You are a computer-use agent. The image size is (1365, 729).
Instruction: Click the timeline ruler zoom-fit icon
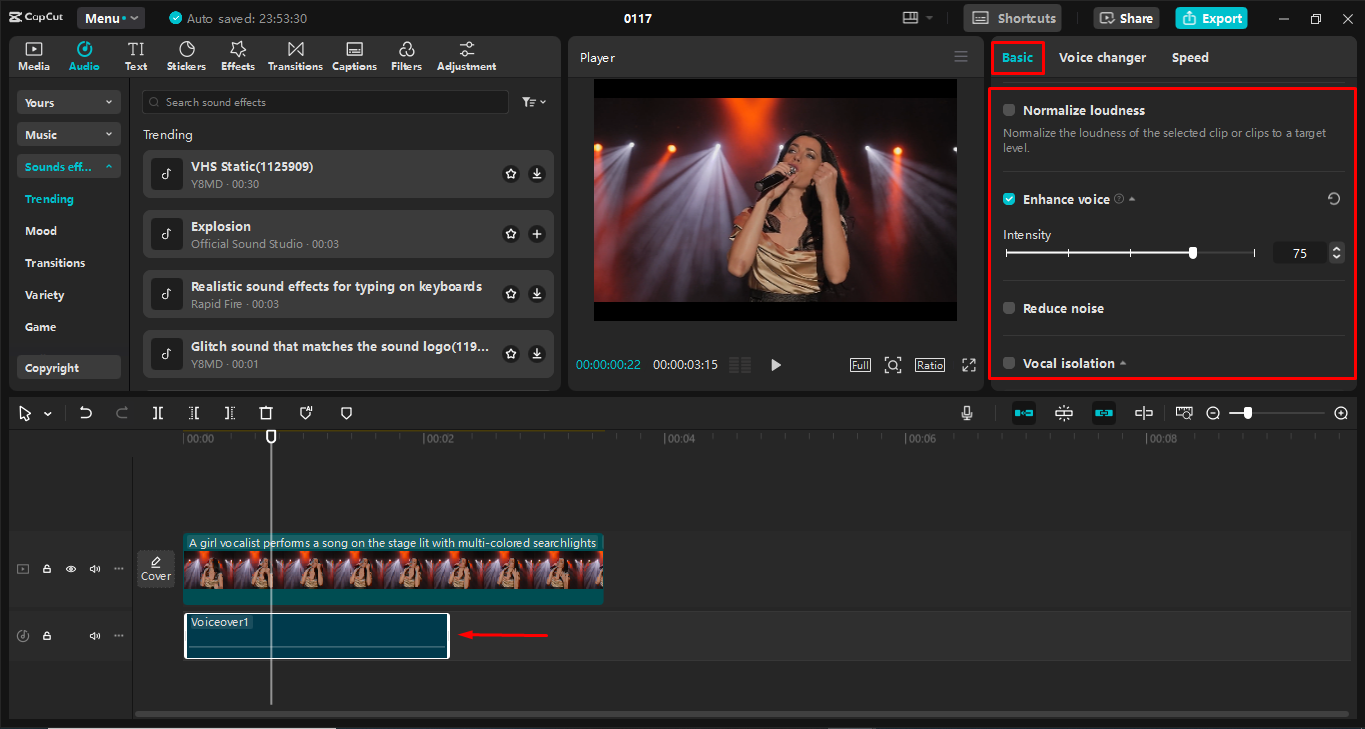(x=1184, y=413)
